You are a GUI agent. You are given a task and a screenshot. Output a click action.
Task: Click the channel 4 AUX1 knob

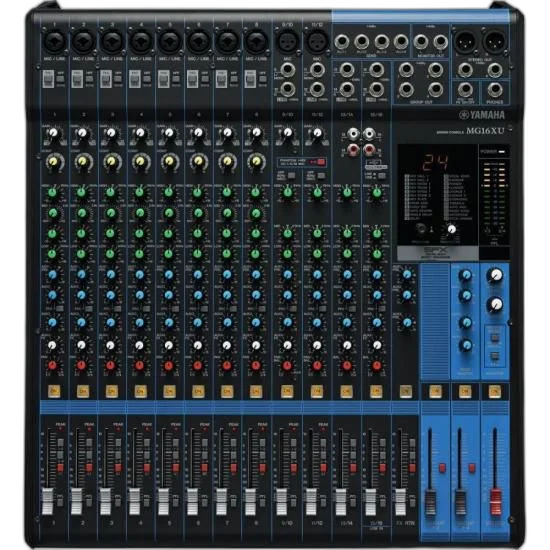pos(140,274)
